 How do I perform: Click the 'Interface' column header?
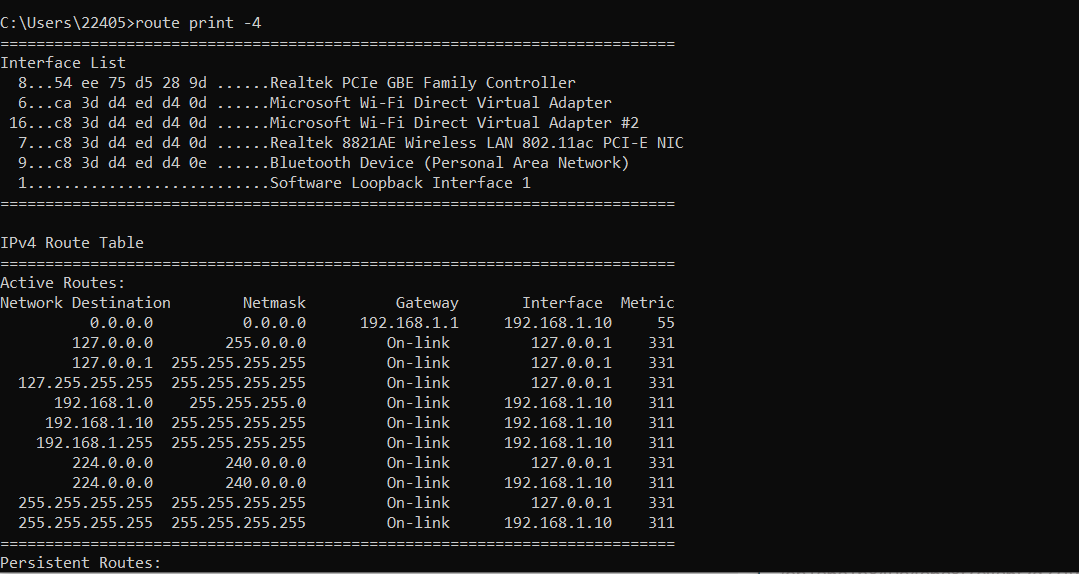pyautogui.click(x=562, y=303)
